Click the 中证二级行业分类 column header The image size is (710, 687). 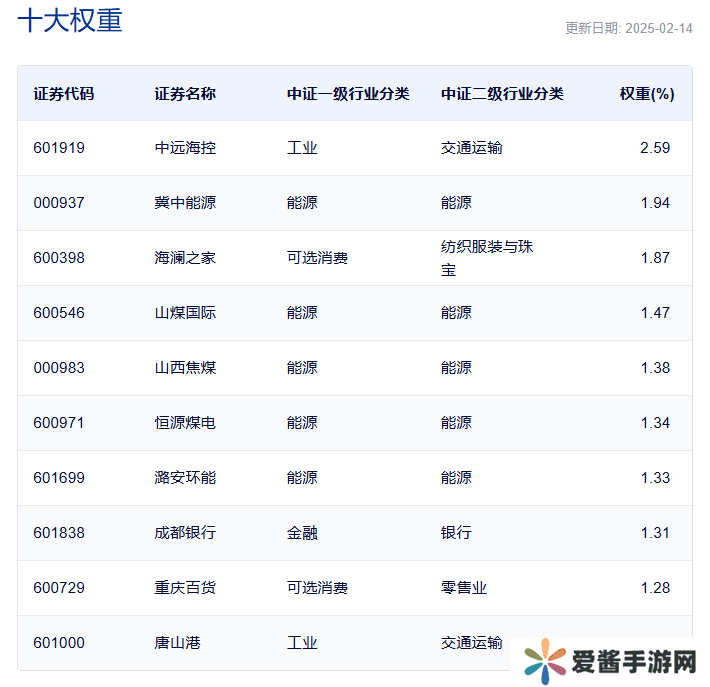pyautogui.click(x=502, y=94)
